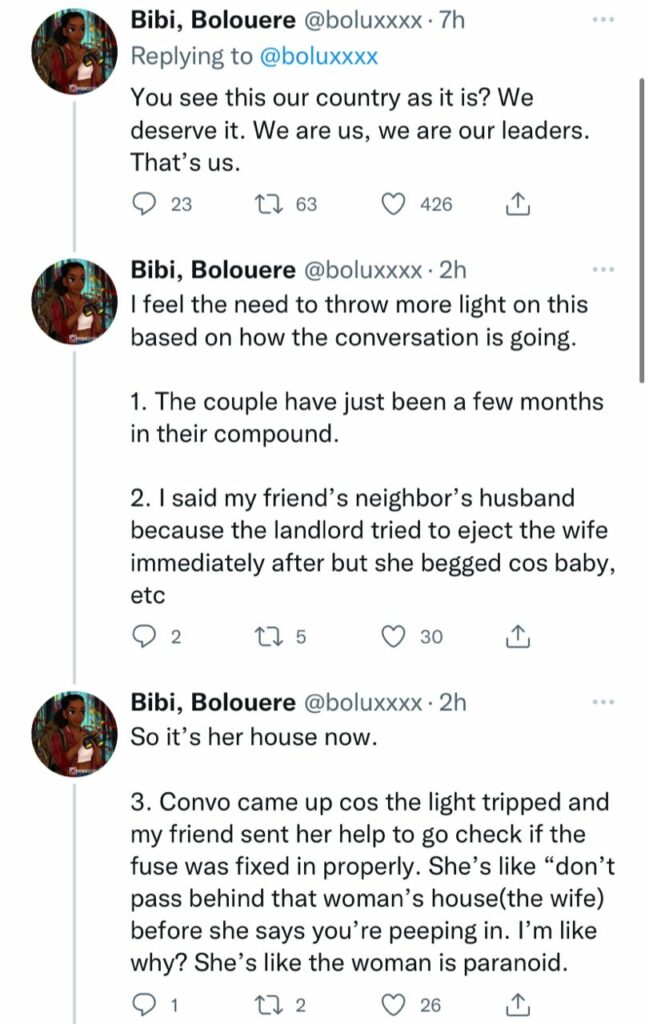The image size is (649, 1024).
Task: Open more options on the 7h tweet
Action: pos(603,20)
